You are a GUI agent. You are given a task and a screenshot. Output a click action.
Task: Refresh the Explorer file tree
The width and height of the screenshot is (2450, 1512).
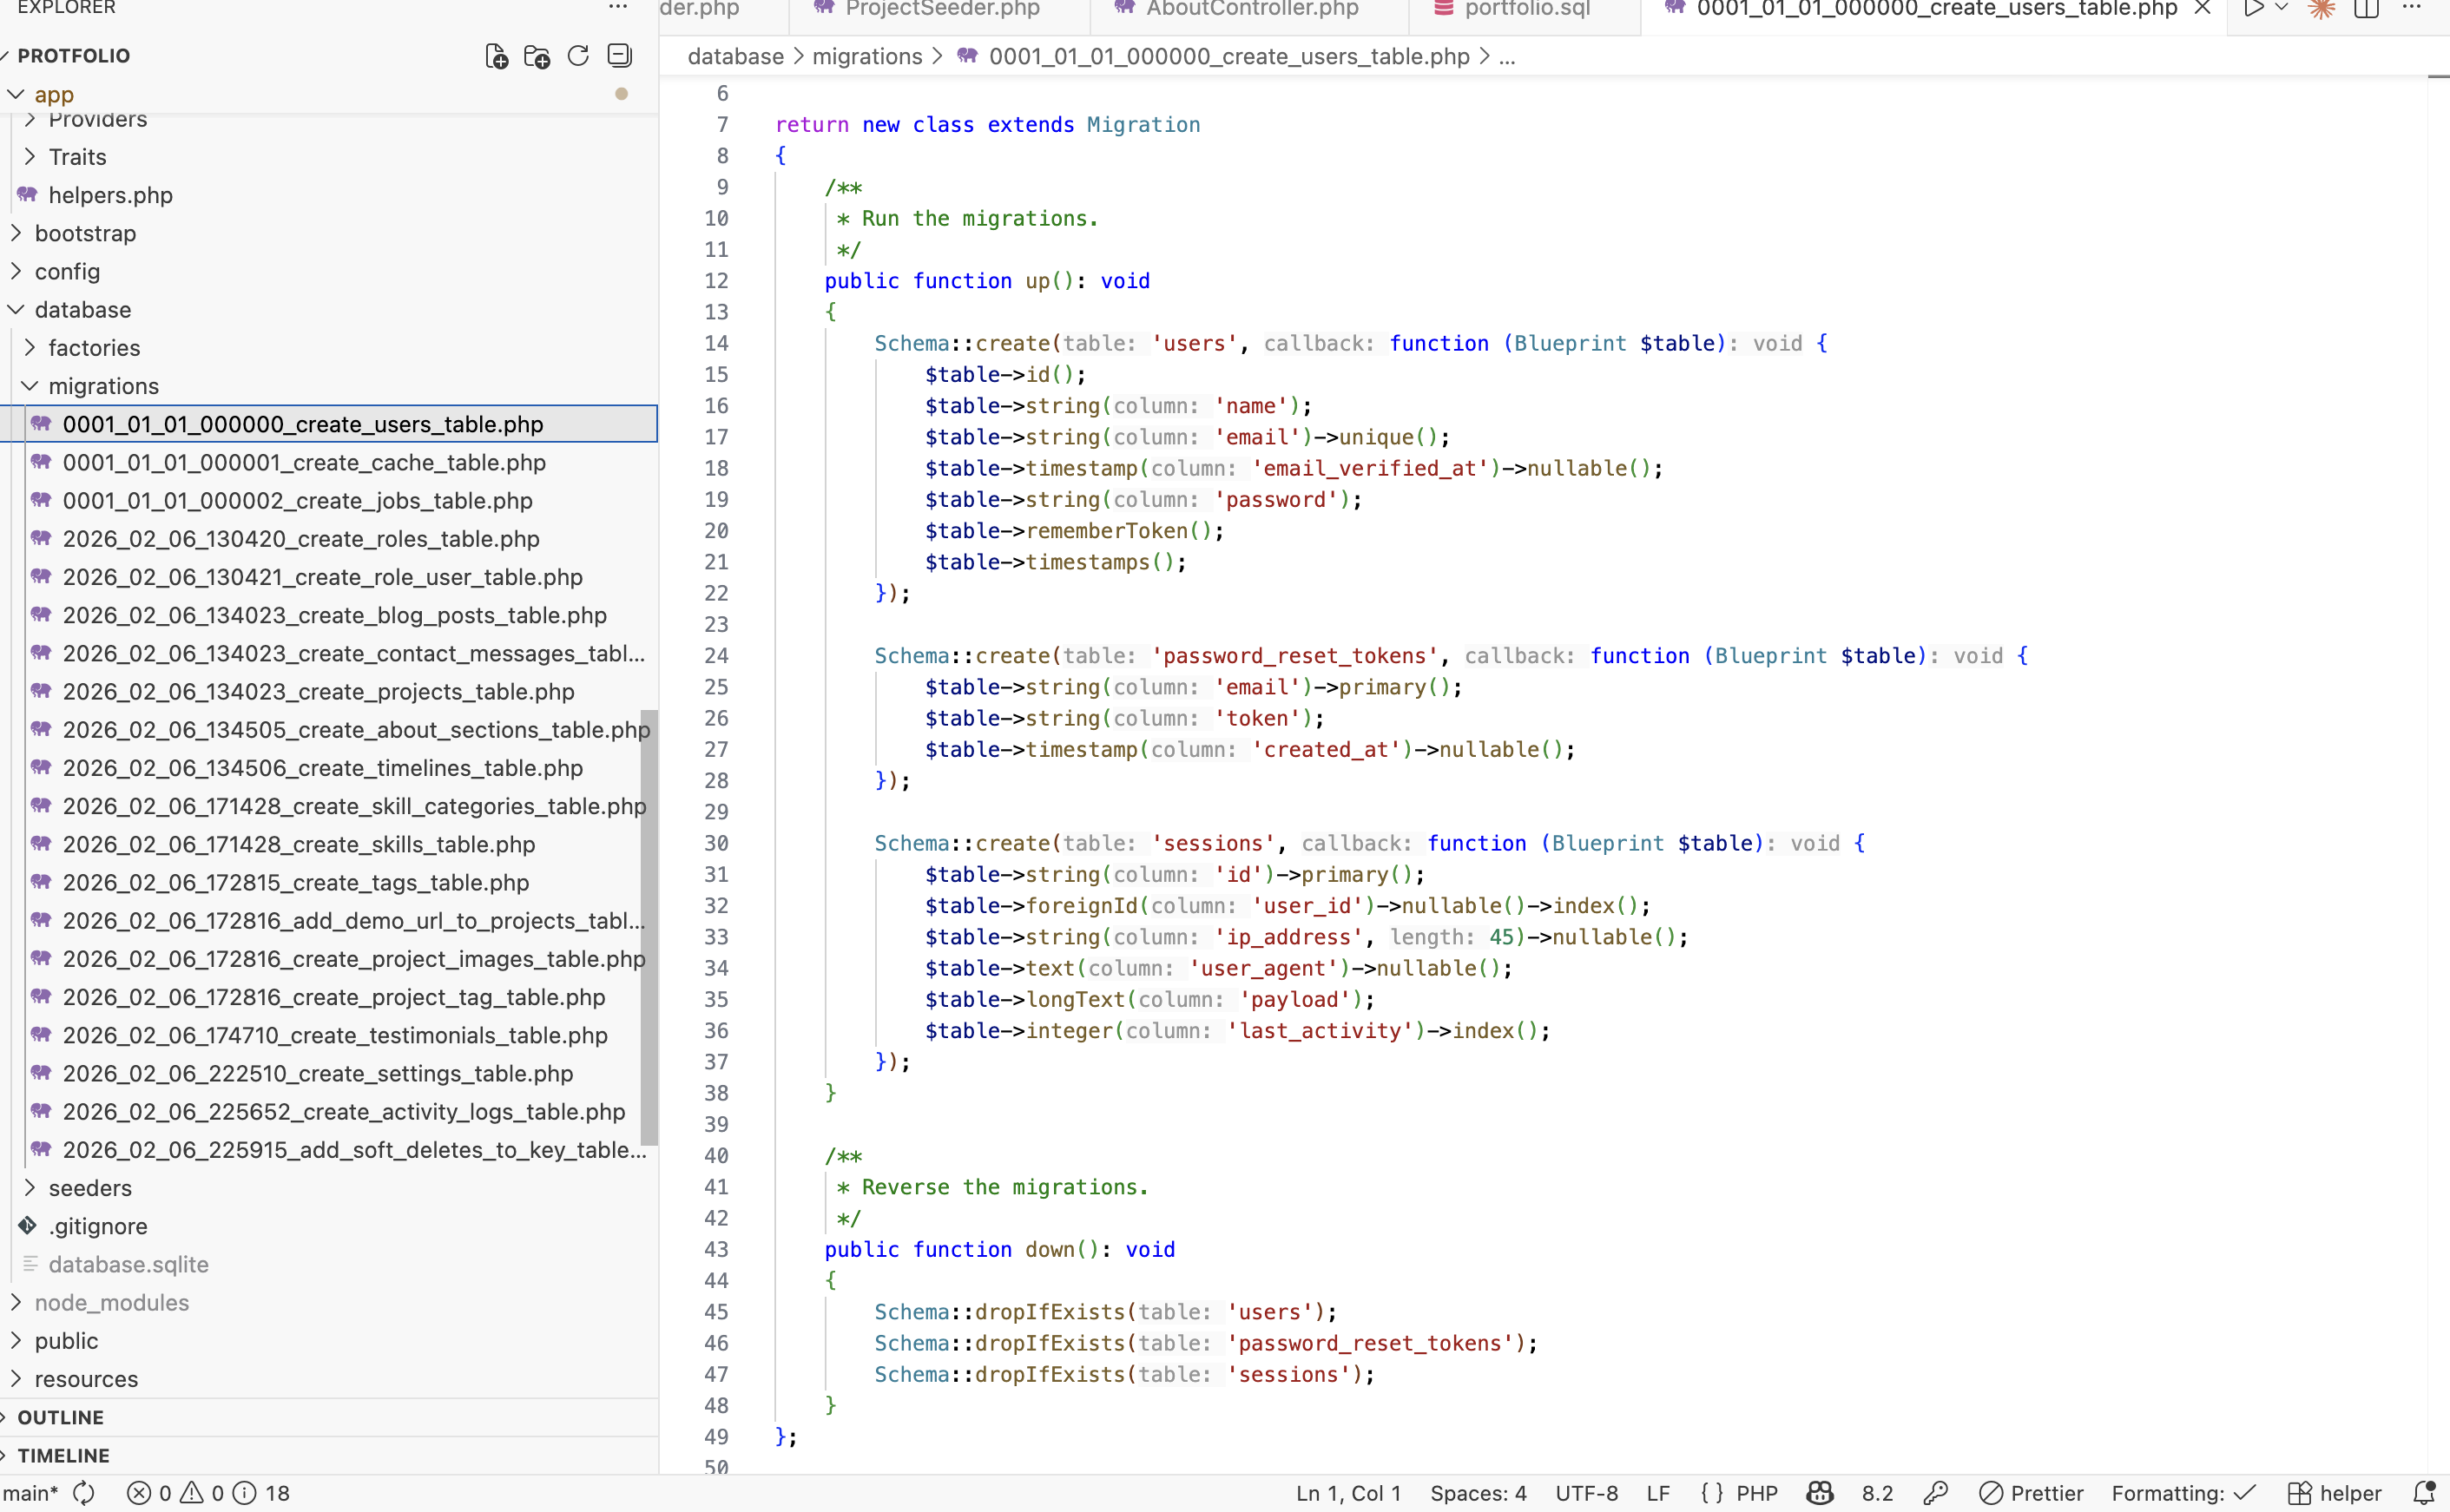[x=578, y=56]
